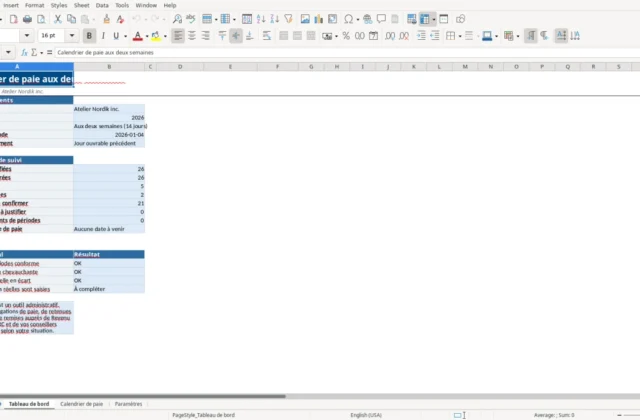This screenshot has height=420, width=640.
Task: Insert a chart using the chart icon
Action: [x=318, y=19]
